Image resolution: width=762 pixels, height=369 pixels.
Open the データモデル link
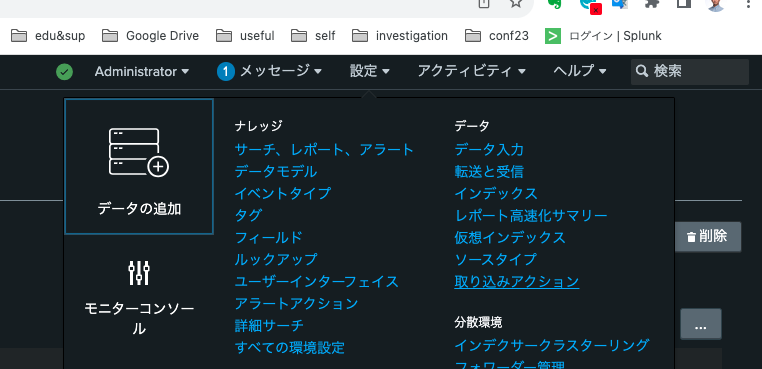[276, 172]
